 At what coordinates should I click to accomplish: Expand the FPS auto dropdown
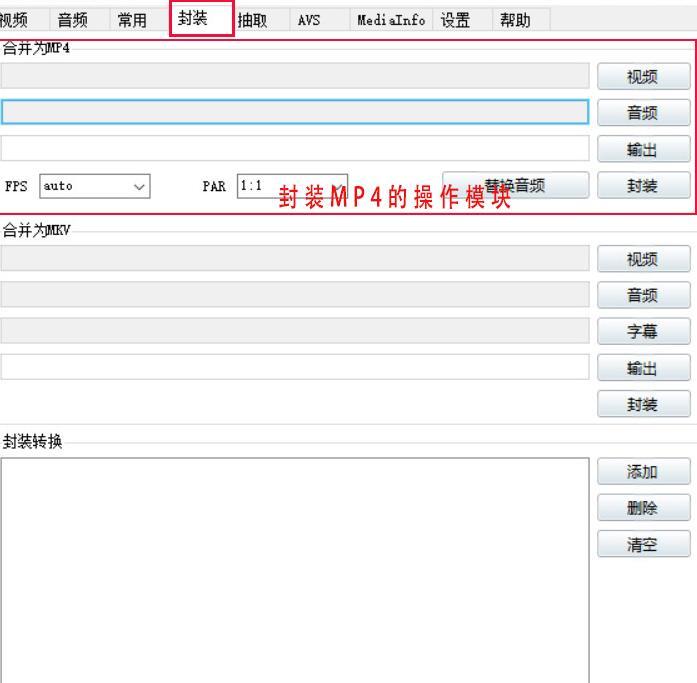(95, 186)
